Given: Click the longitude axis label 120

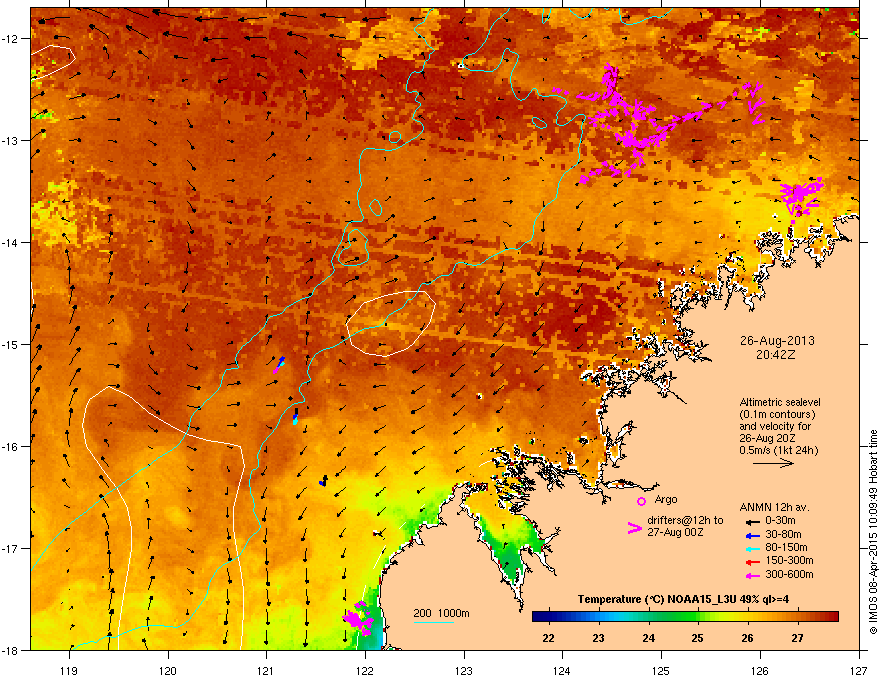Looking at the screenshot, I should pos(168,670).
